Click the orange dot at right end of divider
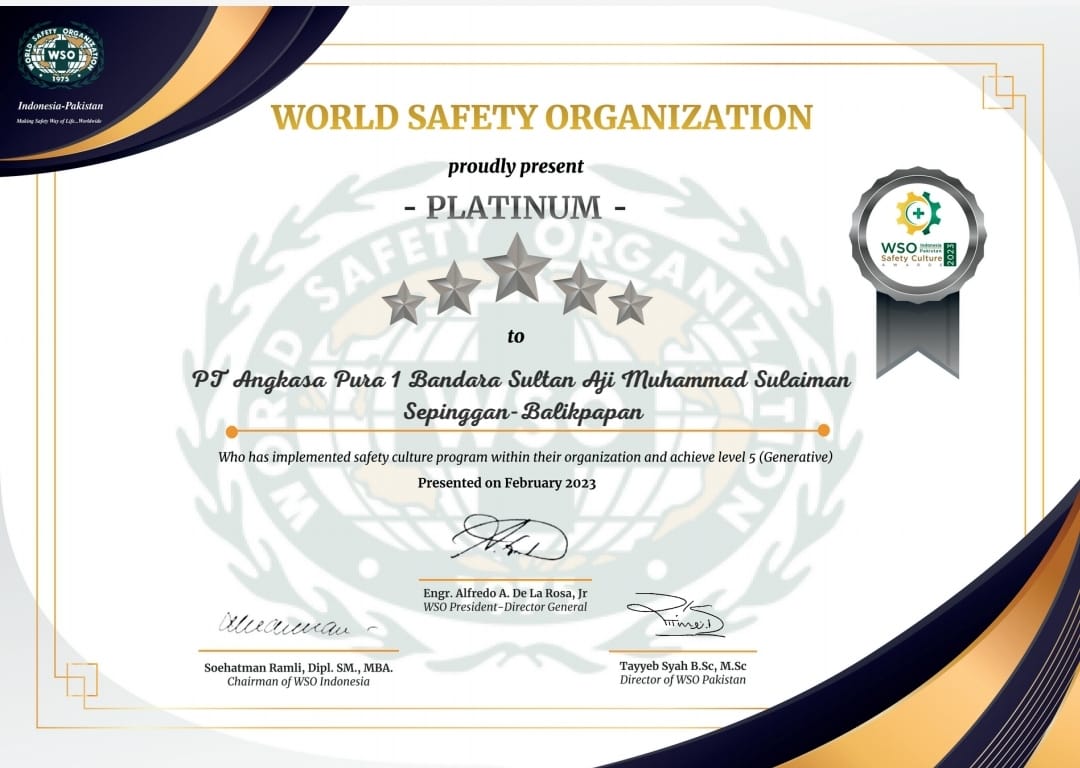The image size is (1080, 768). [x=824, y=431]
